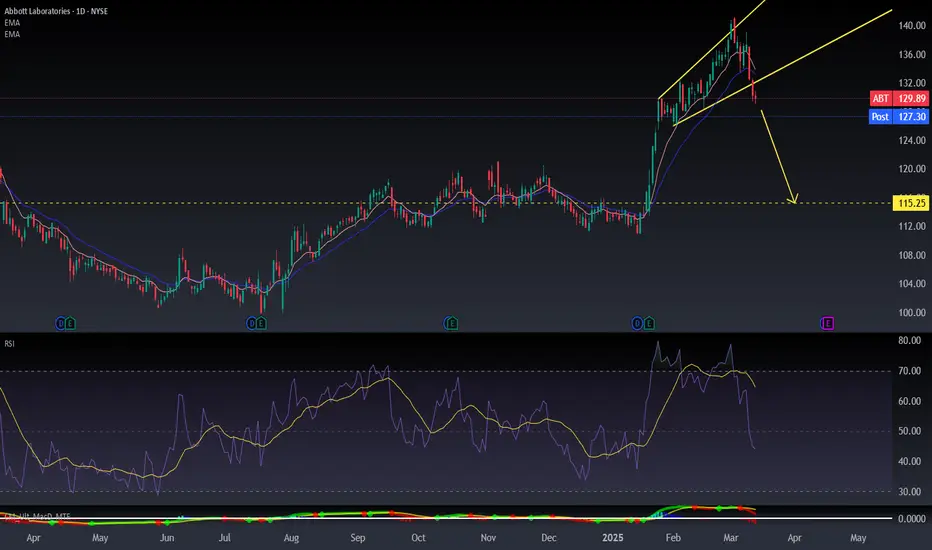Image resolution: width=932 pixels, height=550 pixels.
Task: Click the 140.00 price axis label
Action: click(912, 26)
